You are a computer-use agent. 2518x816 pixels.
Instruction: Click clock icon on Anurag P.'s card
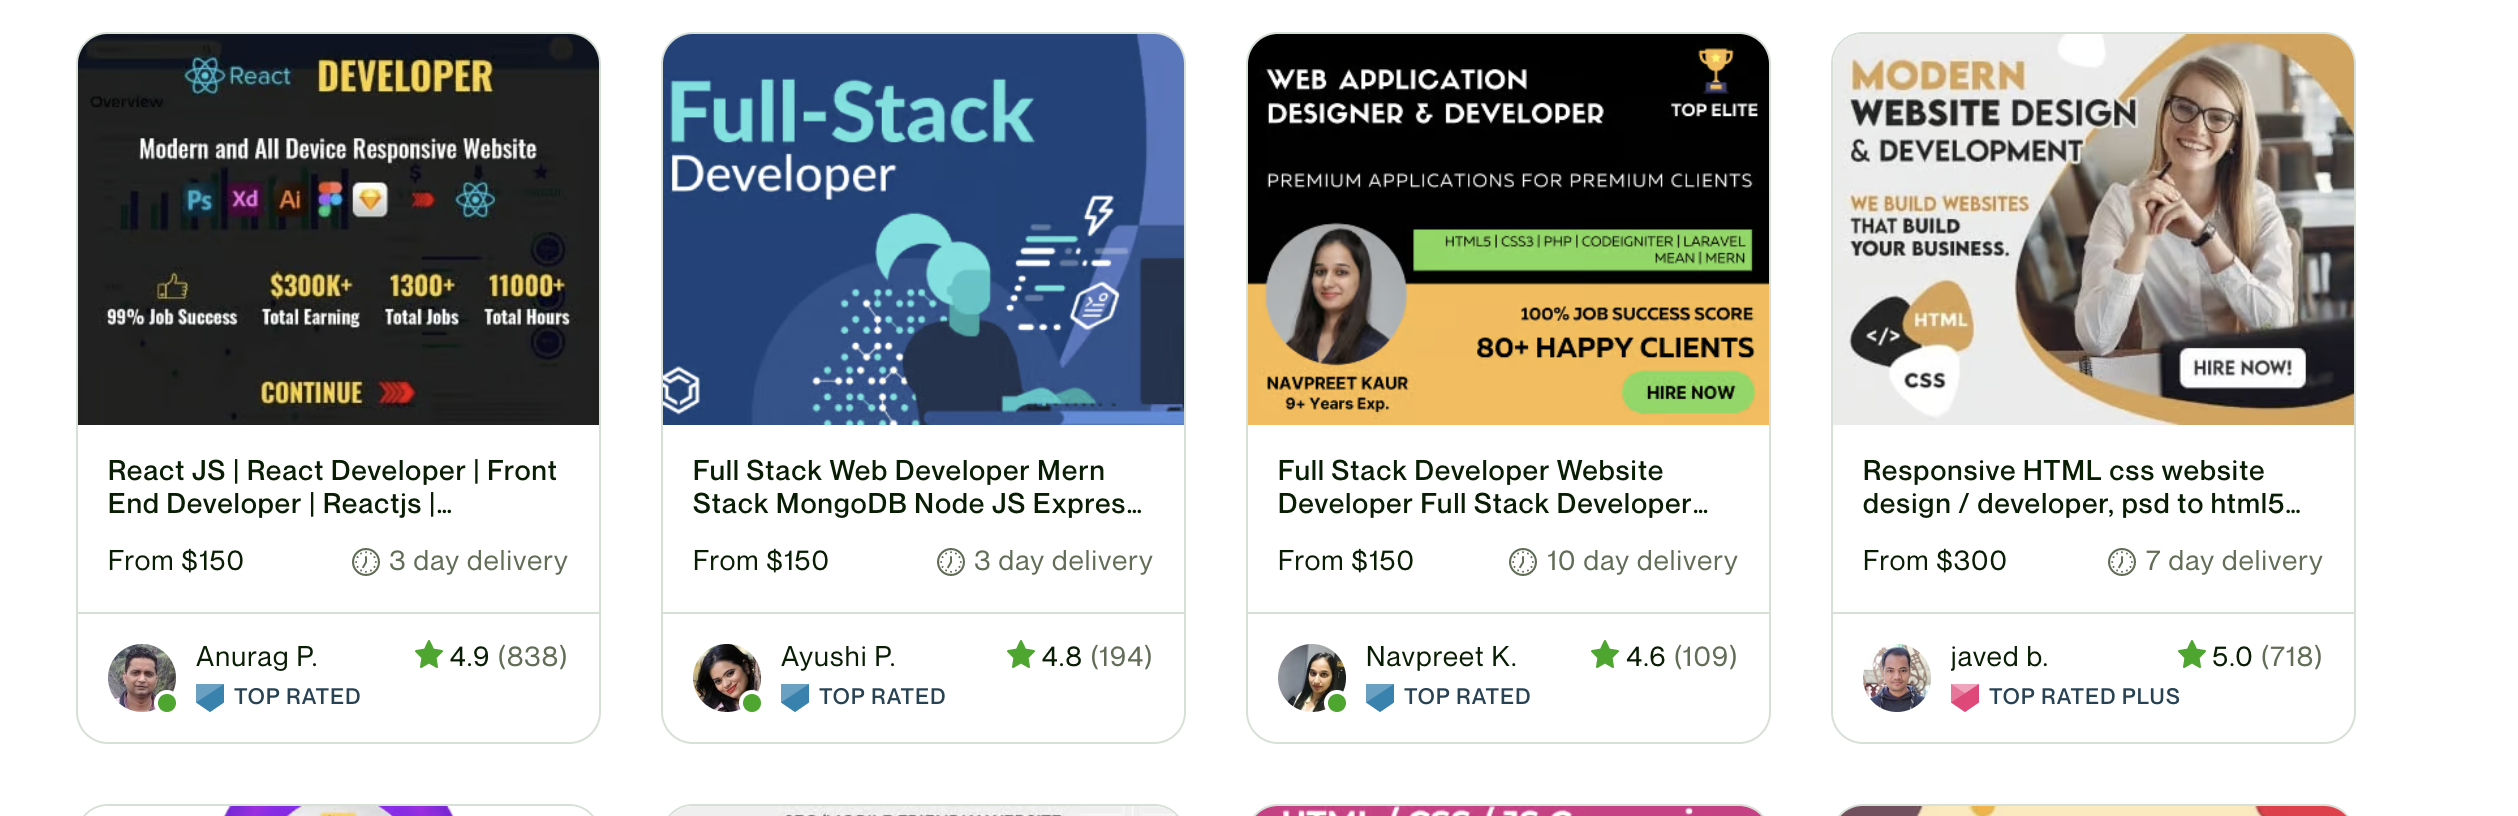(x=365, y=562)
